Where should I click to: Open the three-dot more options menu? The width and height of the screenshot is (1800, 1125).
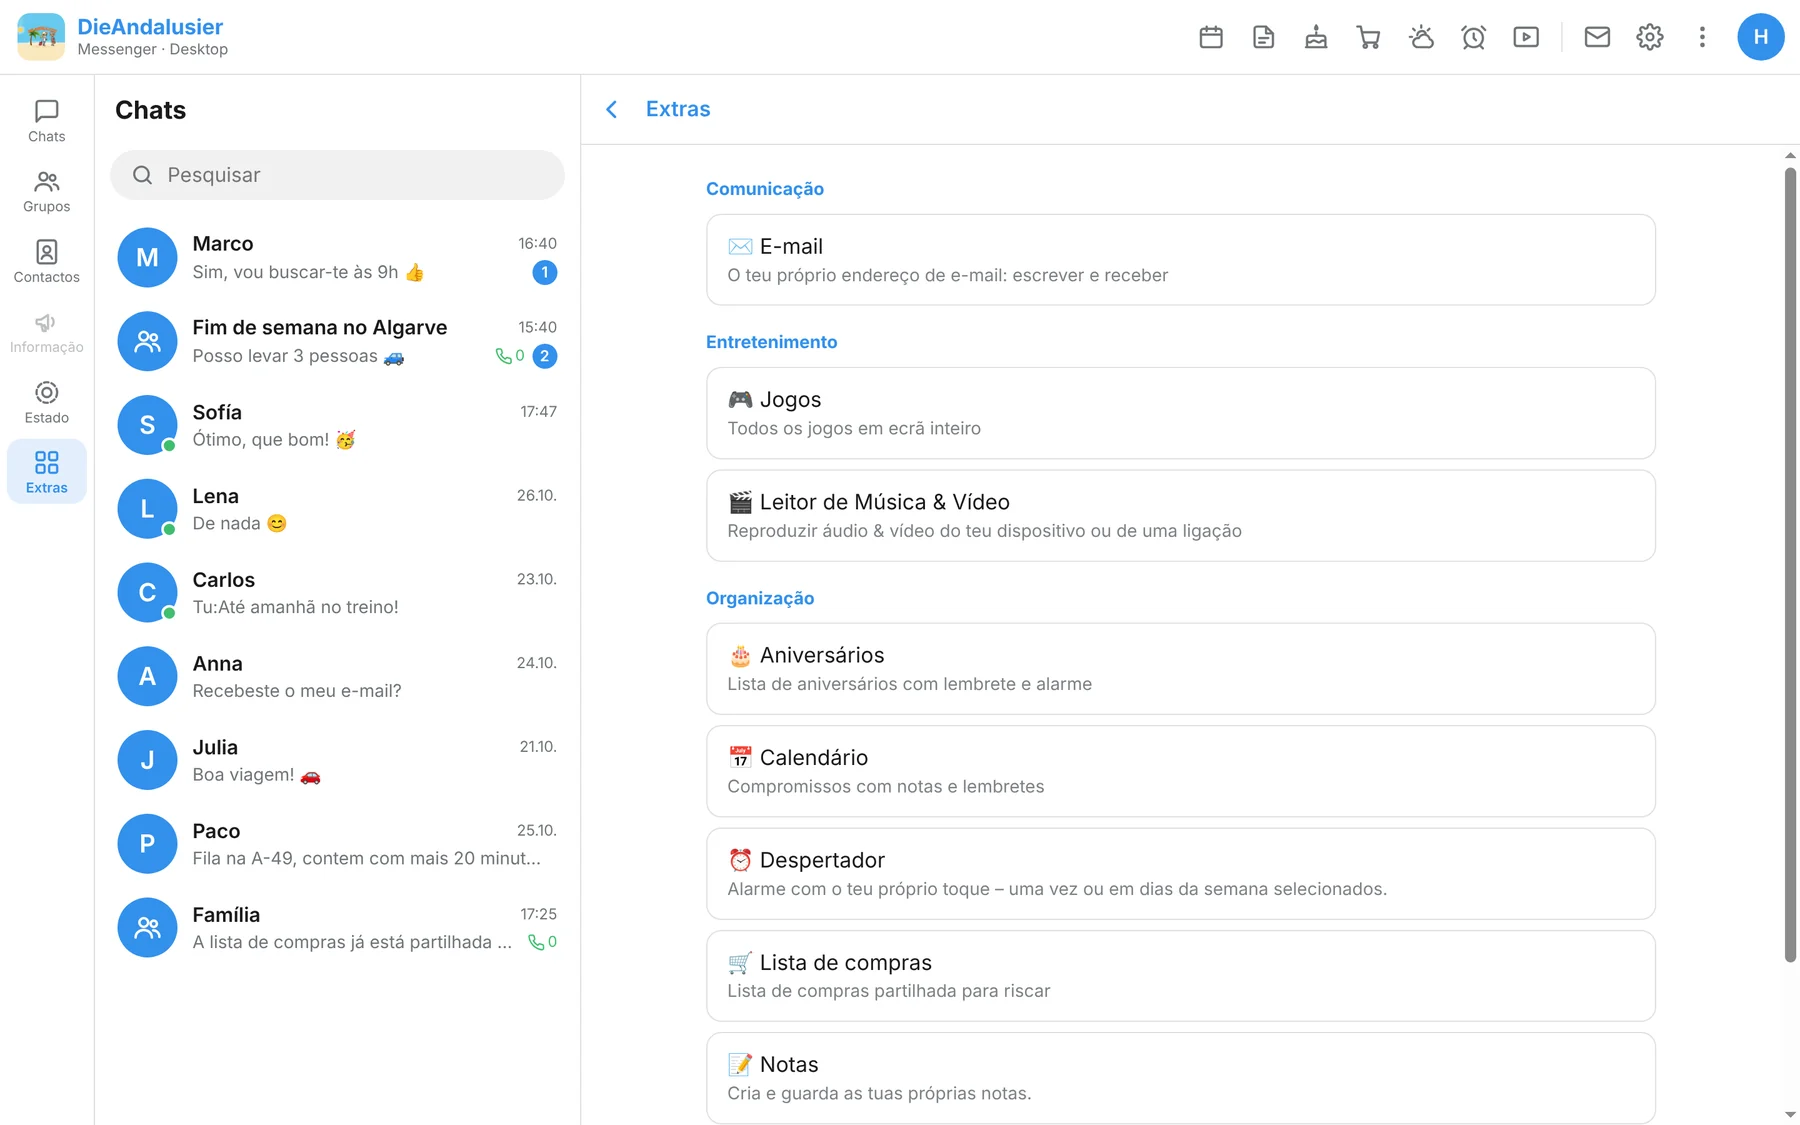pos(1702,37)
